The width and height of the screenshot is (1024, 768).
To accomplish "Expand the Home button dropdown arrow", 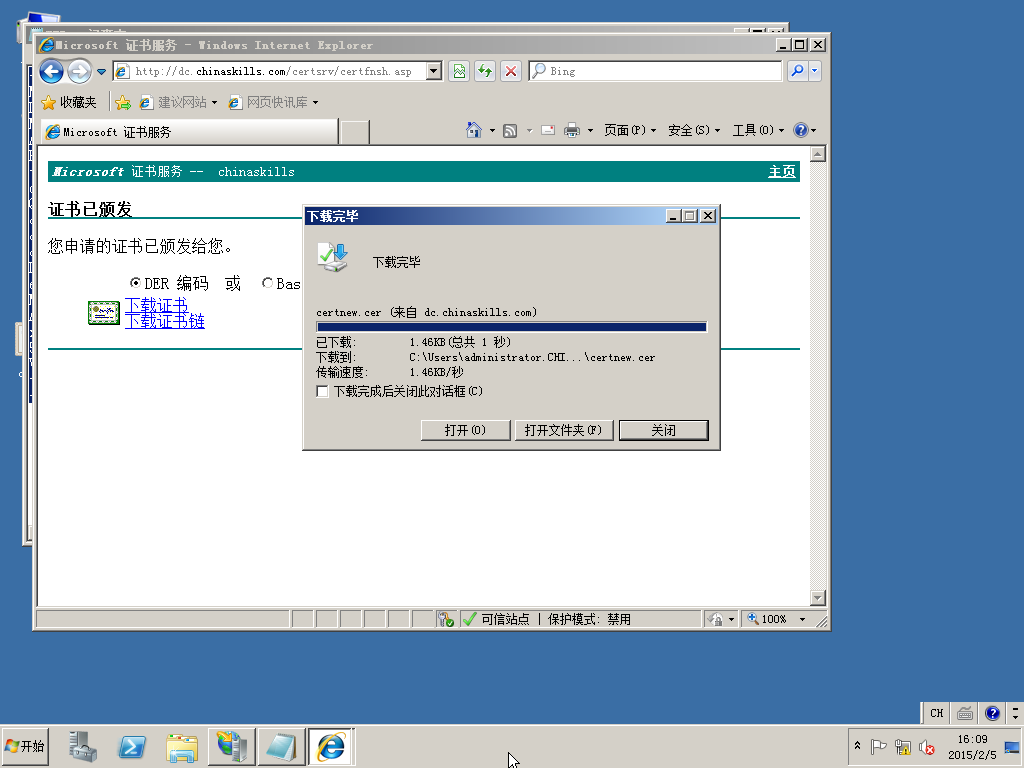I will (492, 131).
